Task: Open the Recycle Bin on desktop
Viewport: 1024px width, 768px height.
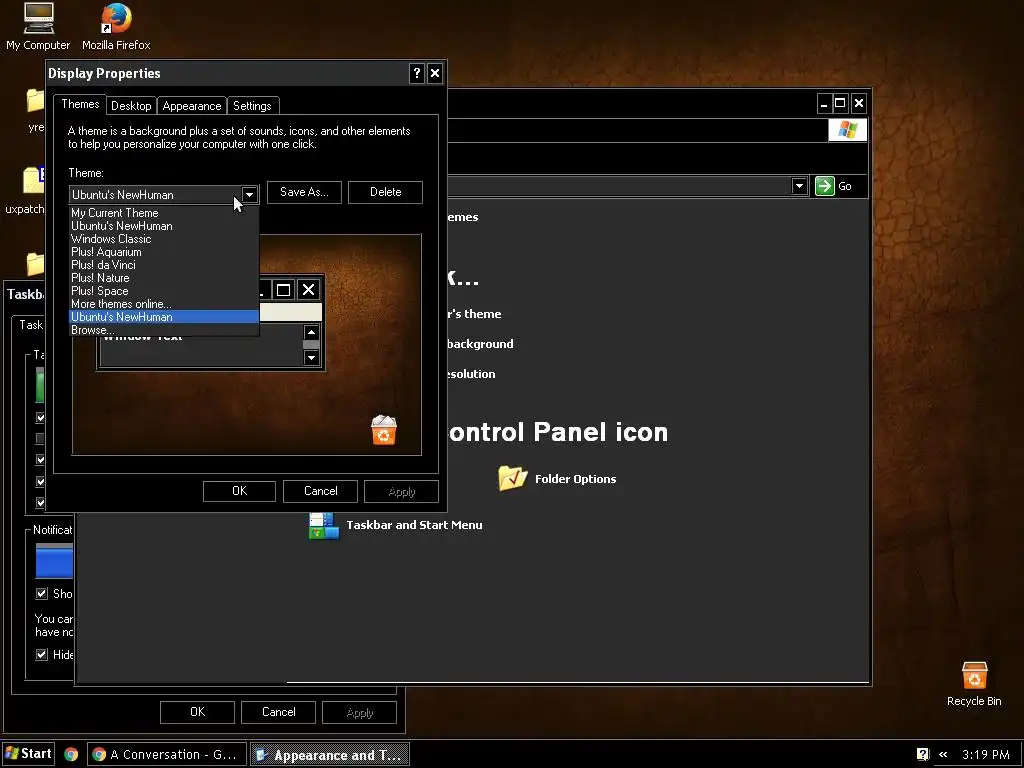Action: click(974, 683)
